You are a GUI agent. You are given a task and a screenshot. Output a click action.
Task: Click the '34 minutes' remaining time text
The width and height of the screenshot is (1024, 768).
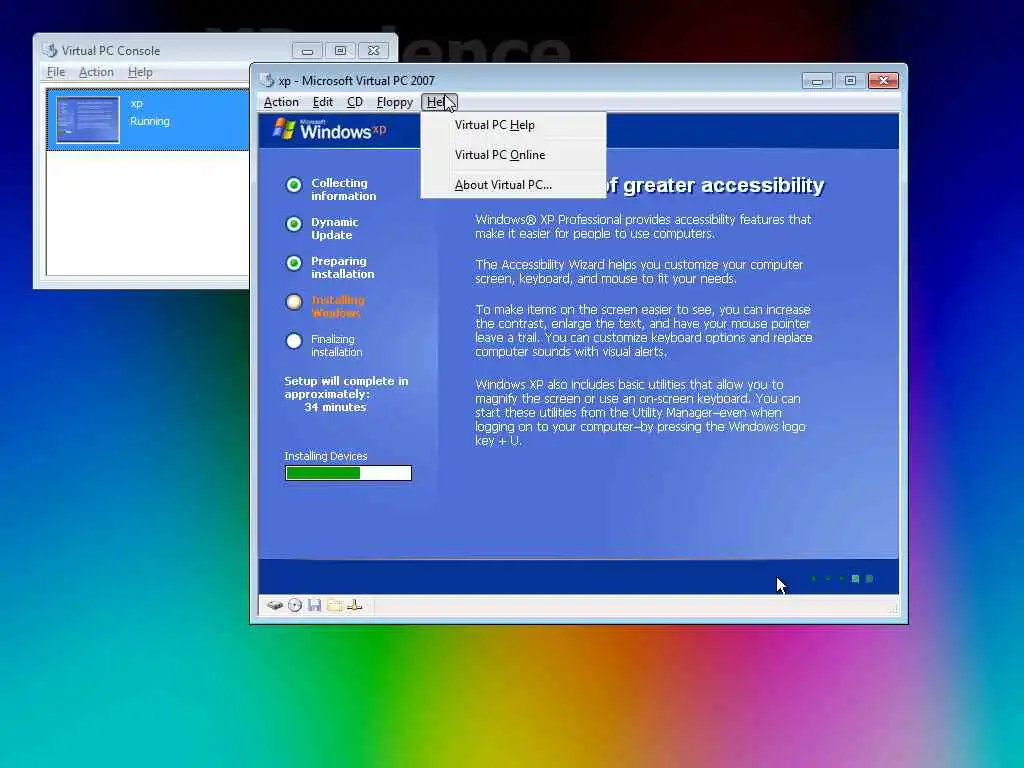click(x=335, y=407)
